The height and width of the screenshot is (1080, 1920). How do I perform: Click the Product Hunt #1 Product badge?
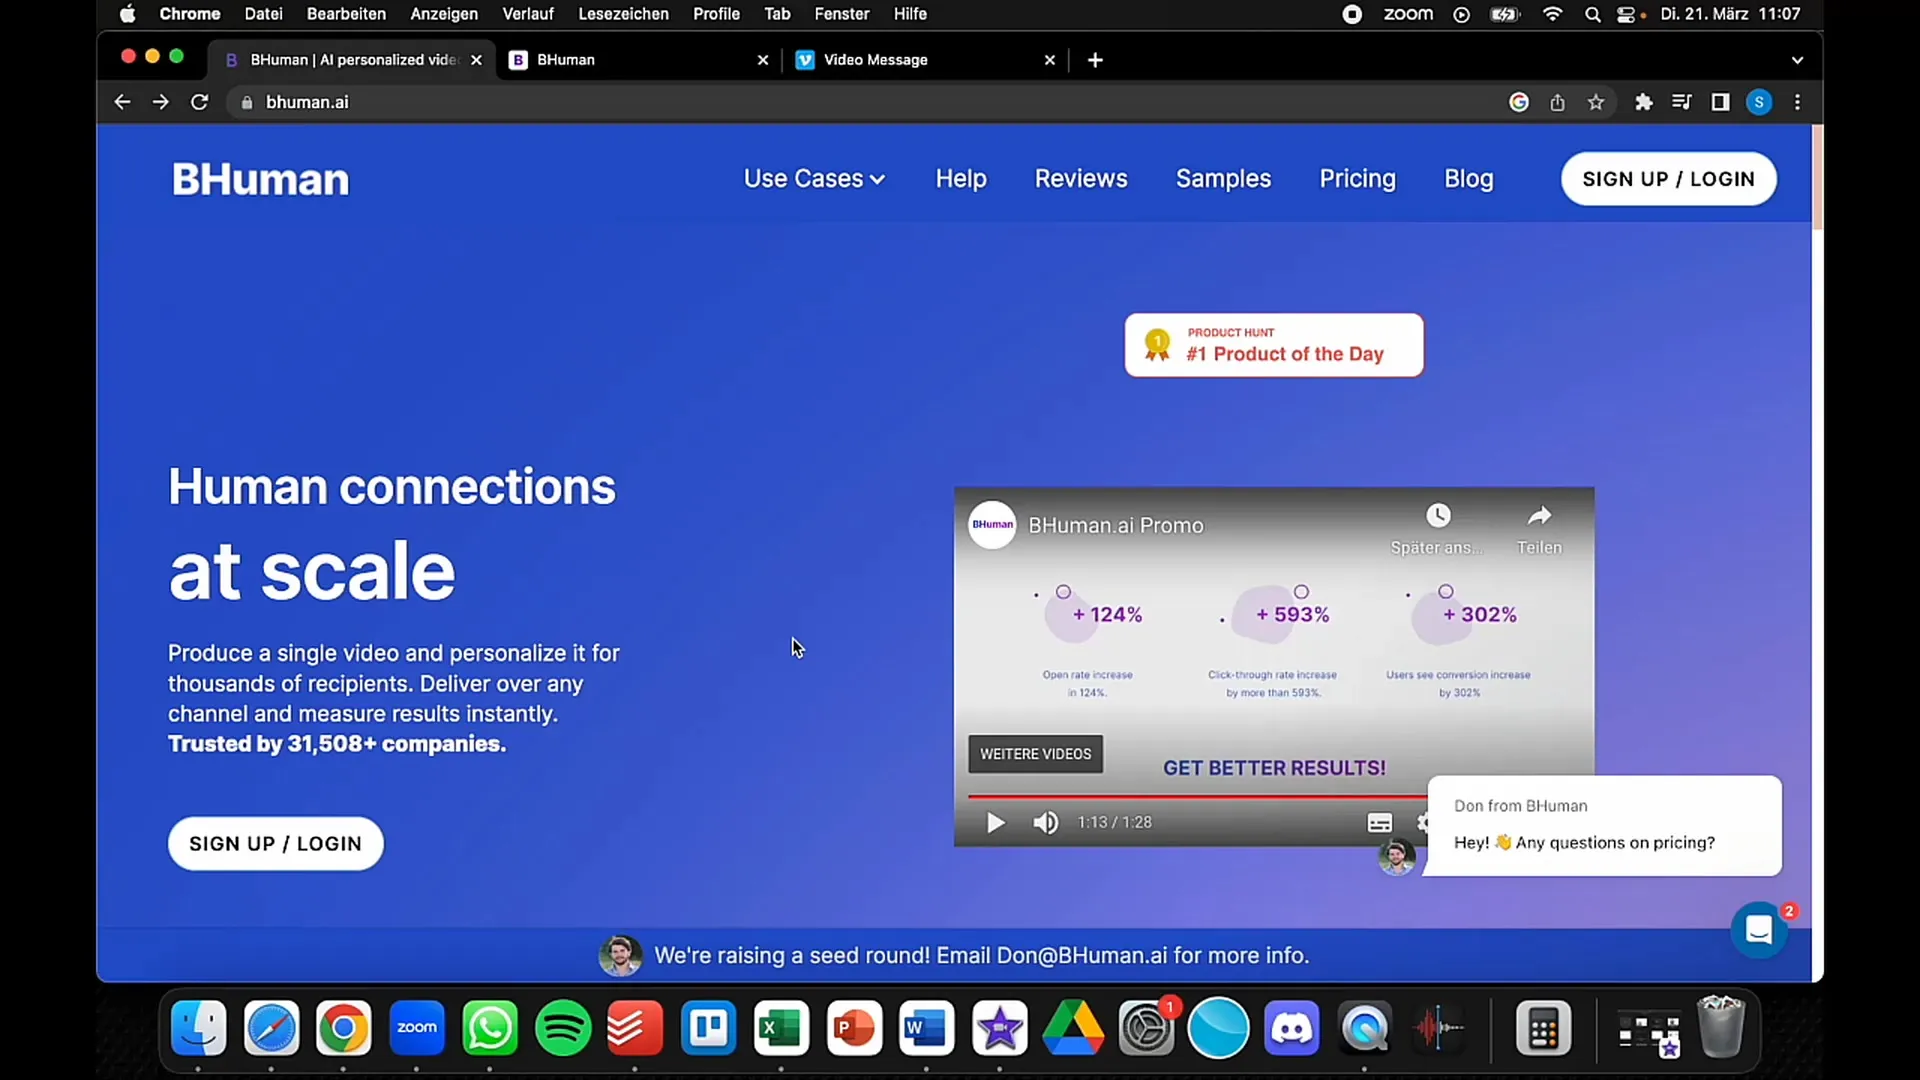click(x=1274, y=345)
